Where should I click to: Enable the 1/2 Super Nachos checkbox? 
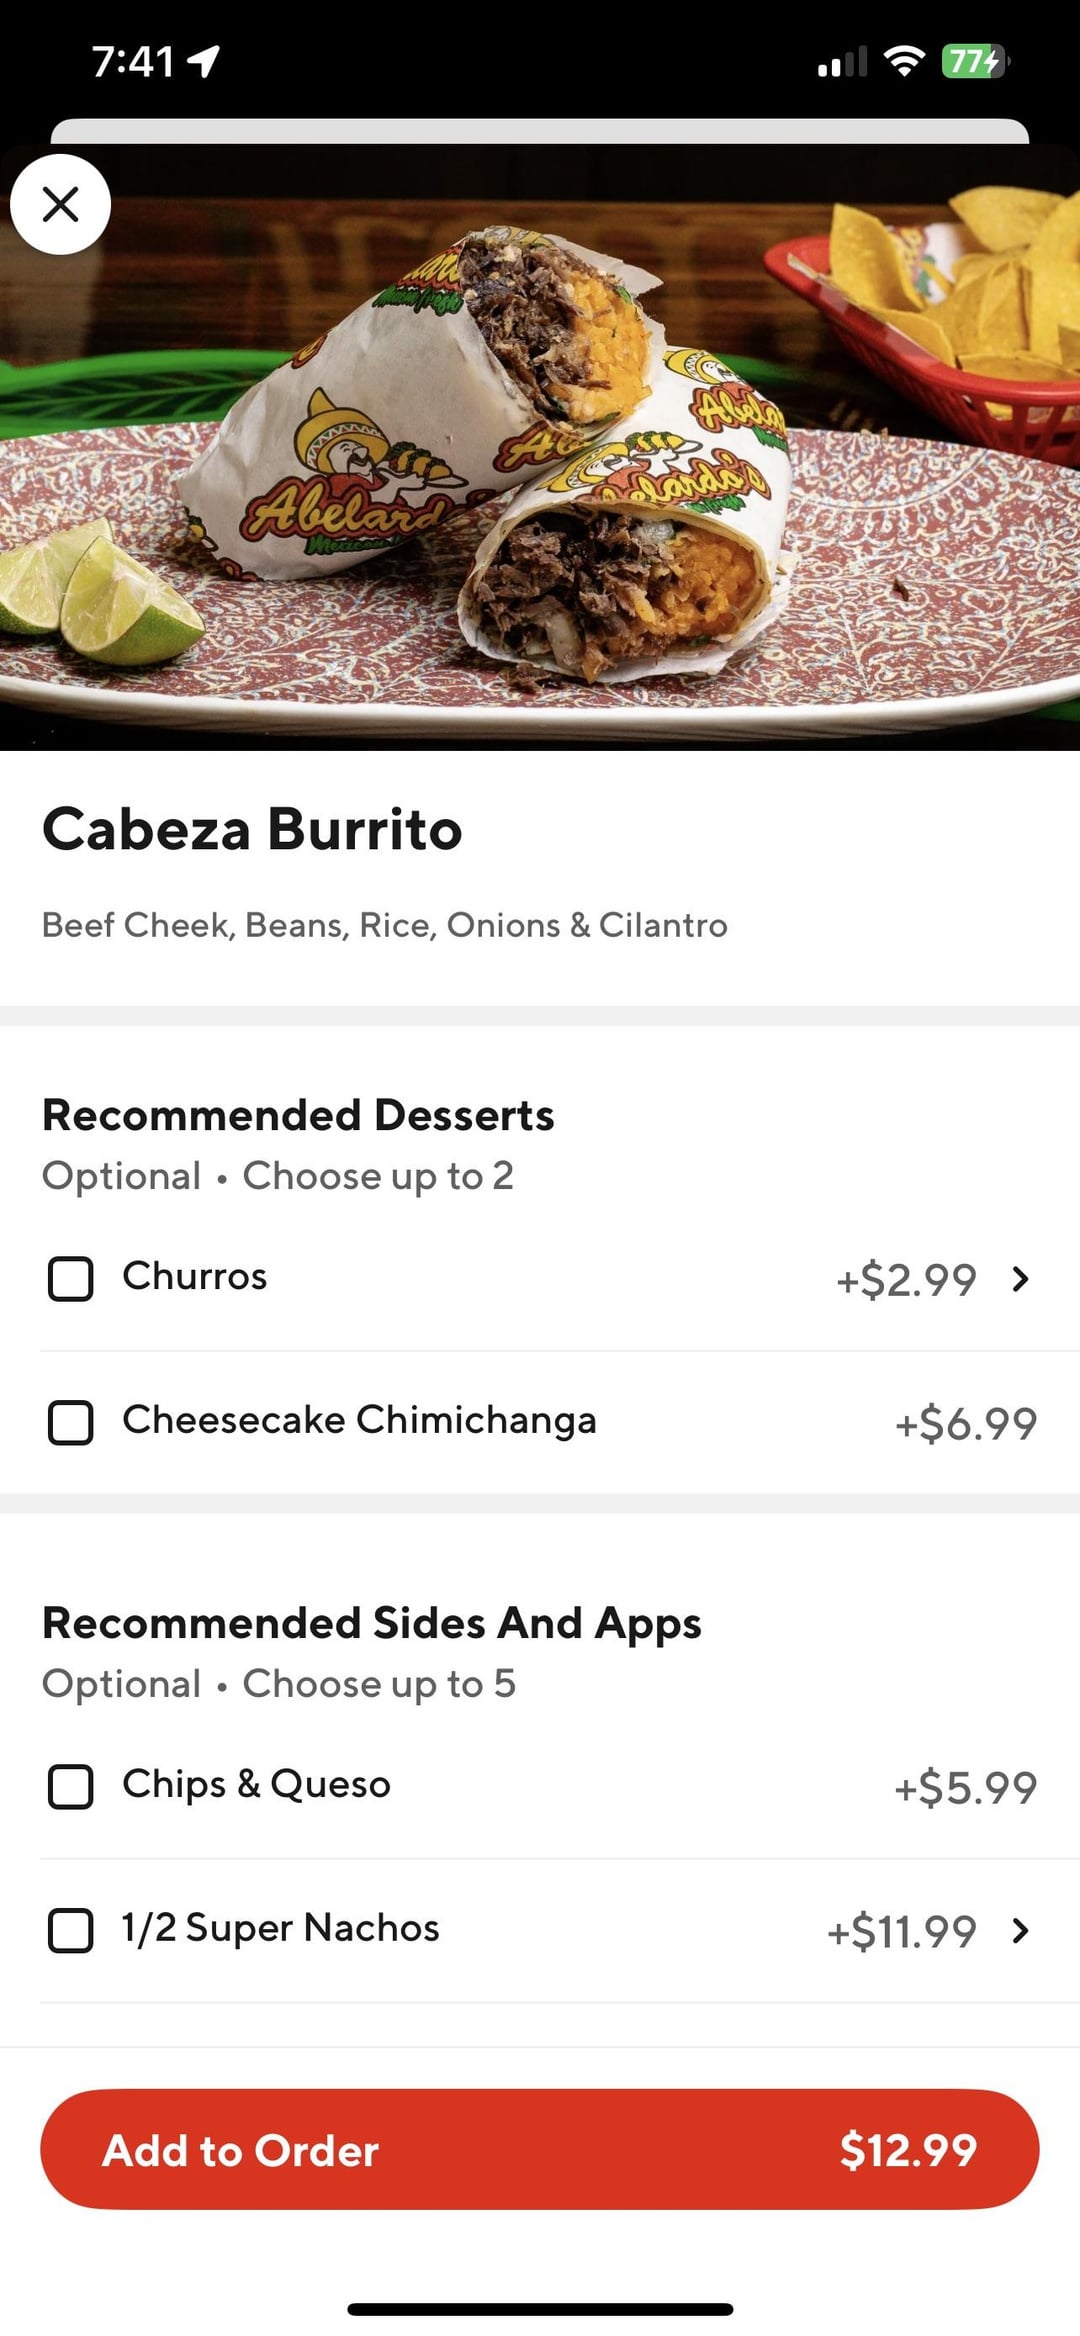[x=71, y=1930]
